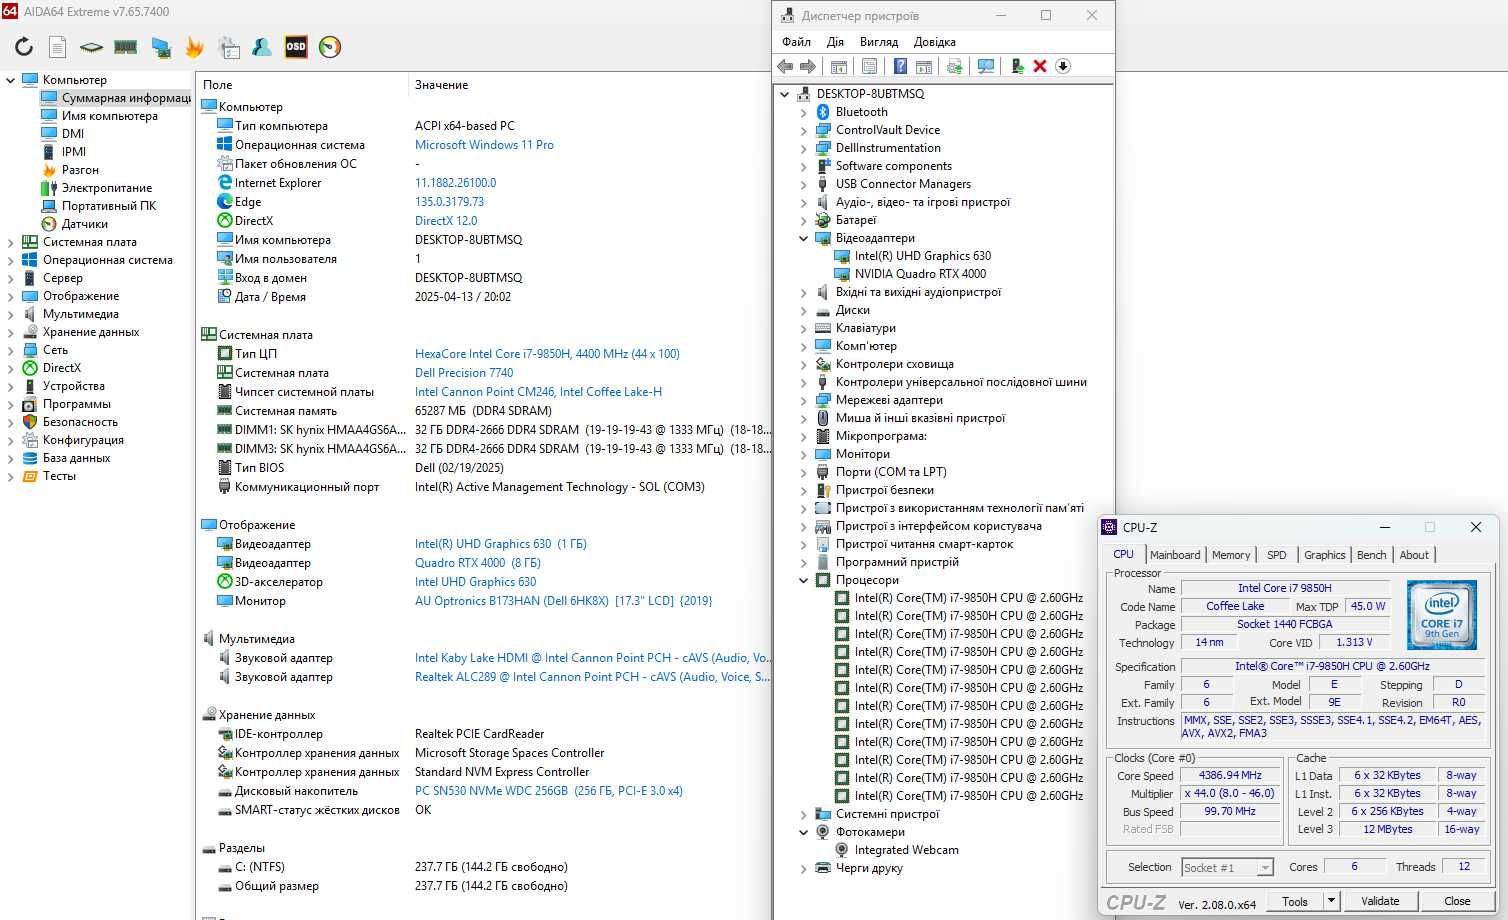Open AU Optronics B173HAN monitor link
The width and height of the screenshot is (1508, 920).
pos(563,601)
